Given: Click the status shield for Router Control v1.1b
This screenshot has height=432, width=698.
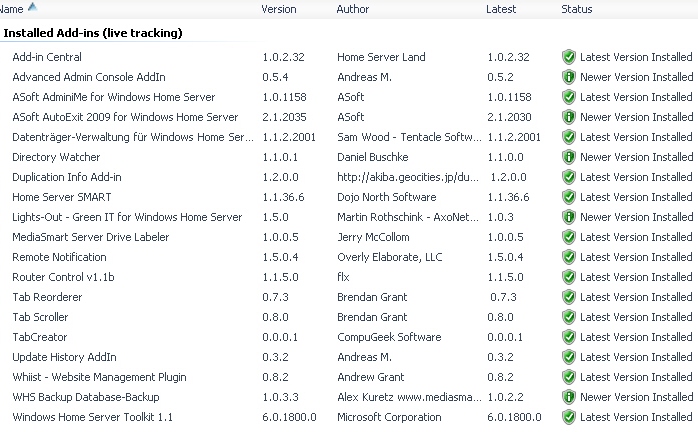Looking at the screenshot, I should coord(568,277).
